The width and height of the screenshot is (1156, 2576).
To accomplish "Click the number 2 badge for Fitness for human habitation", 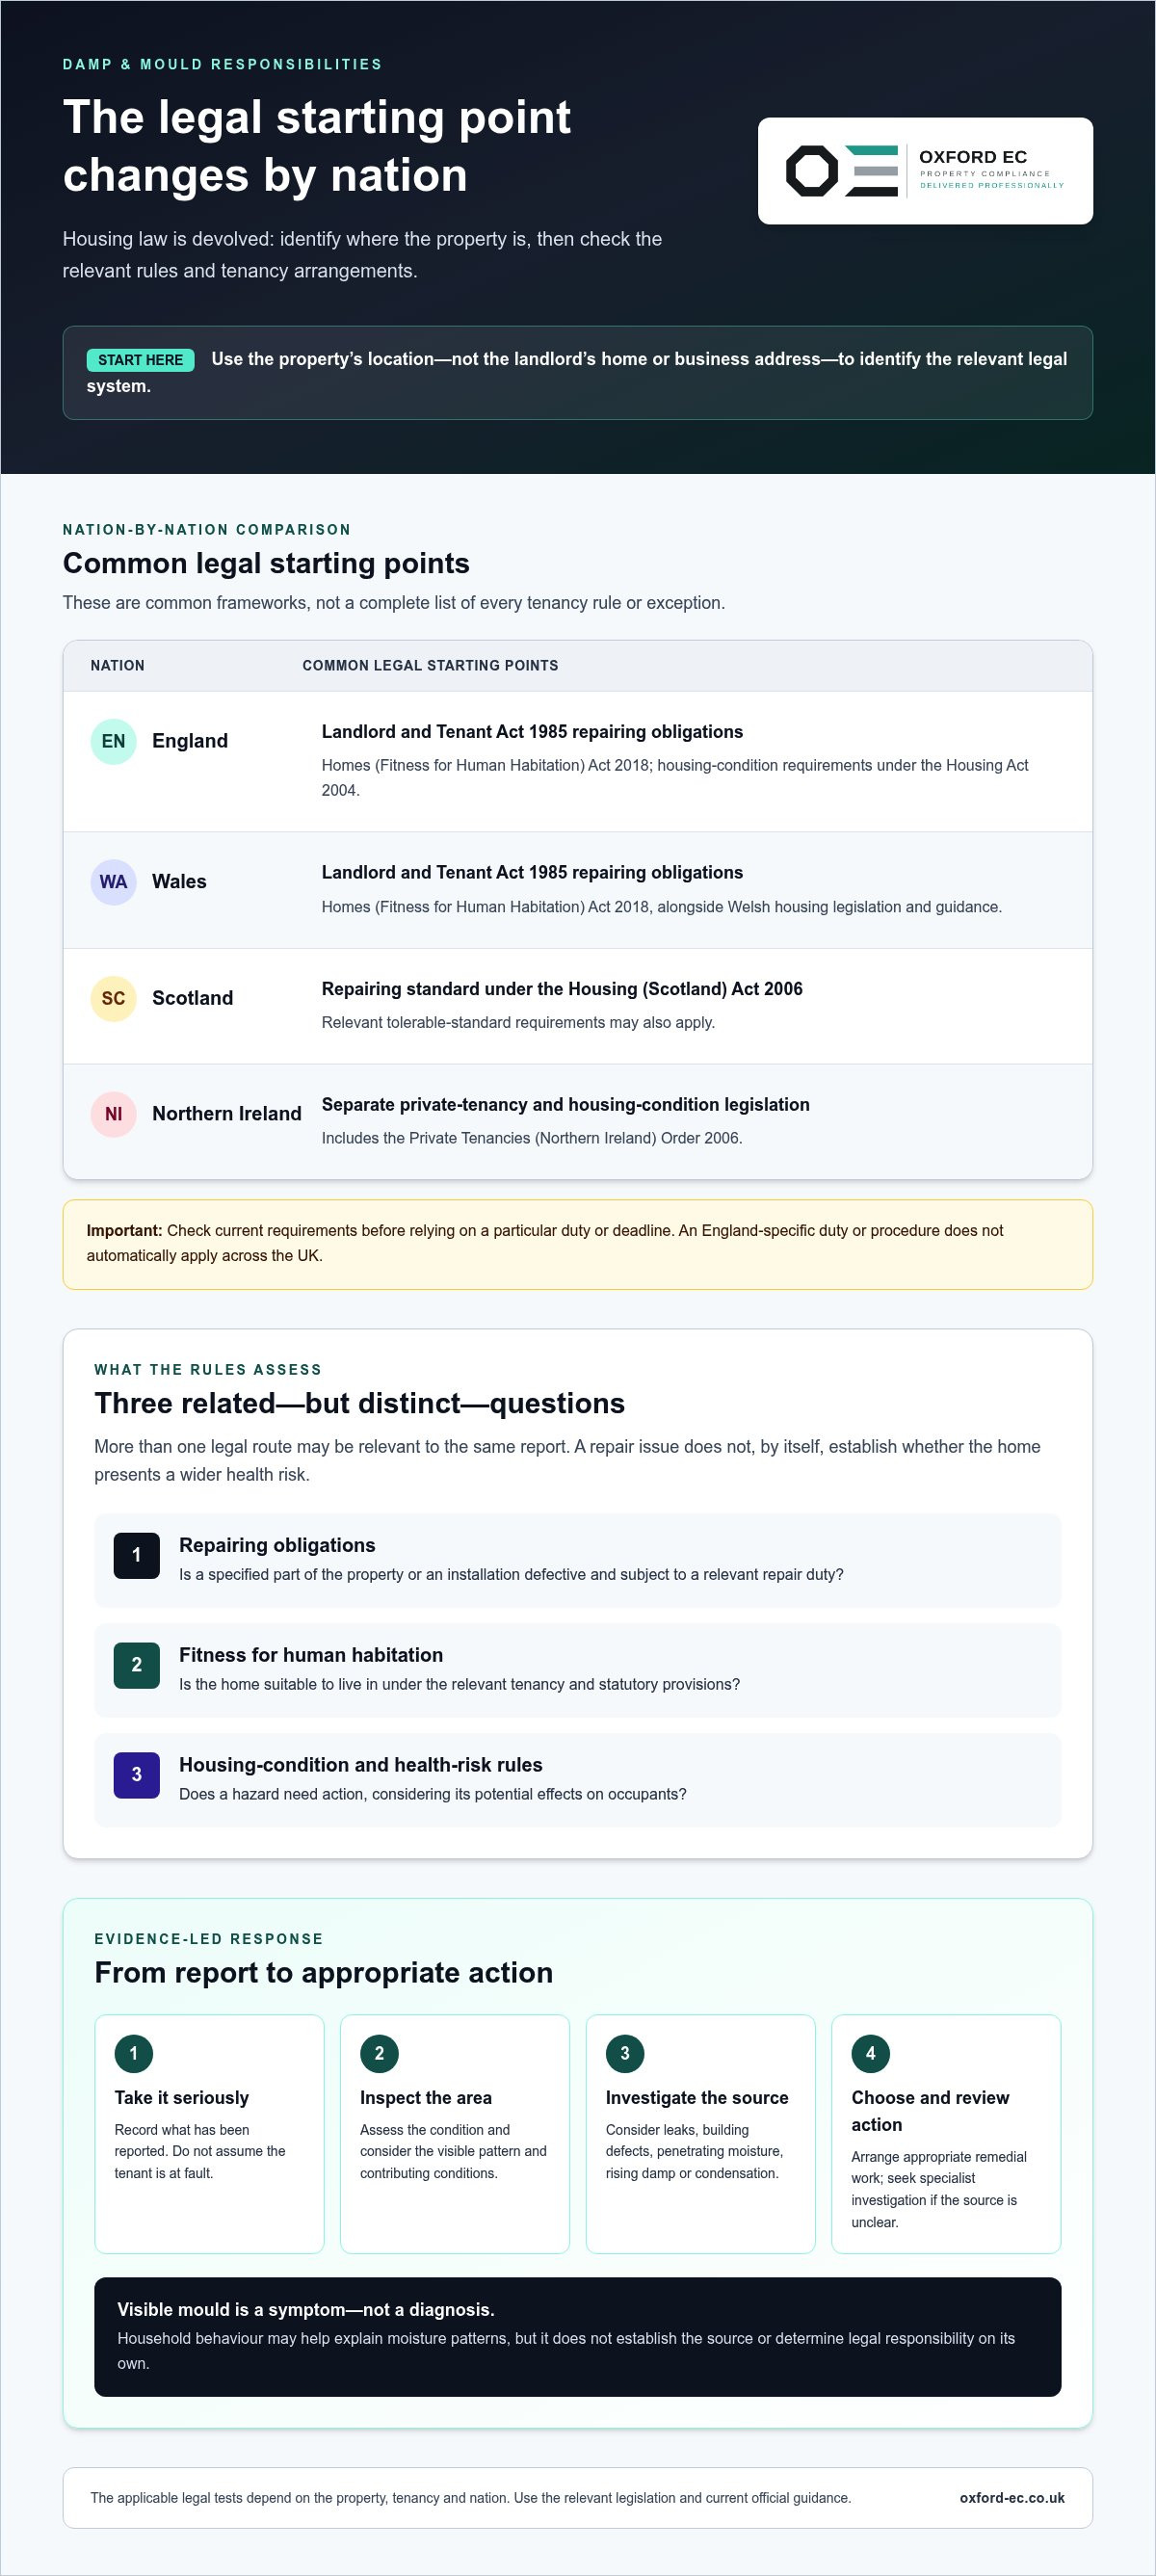I will [137, 1665].
